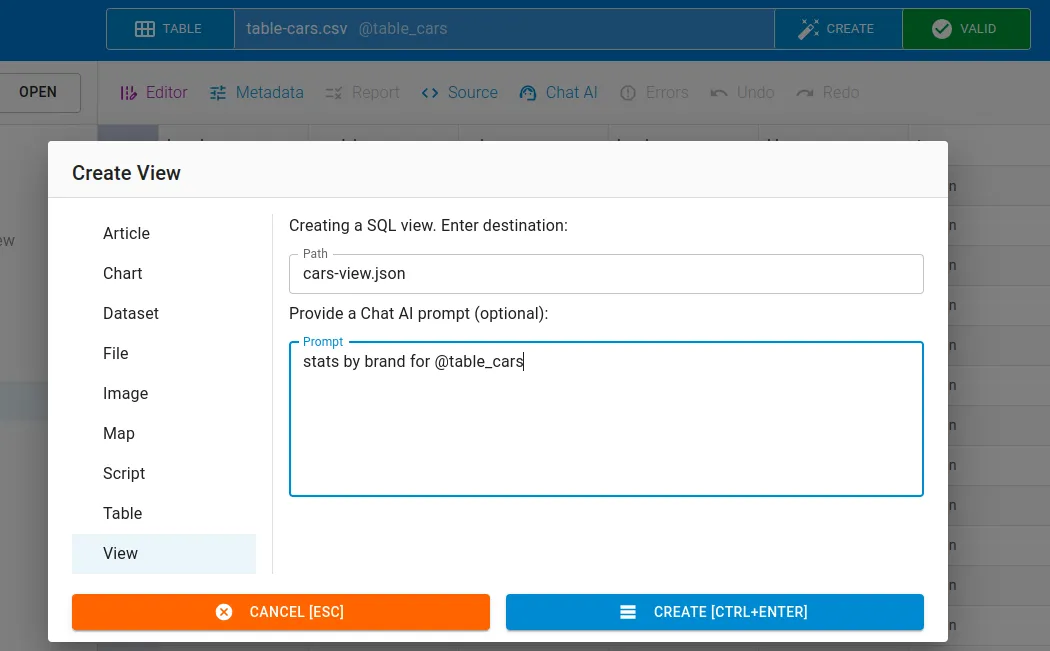Image resolution: width=1050 pixels, height=651 pixels.
Task: Select Article in the Create View list
Action: [126, 233]
